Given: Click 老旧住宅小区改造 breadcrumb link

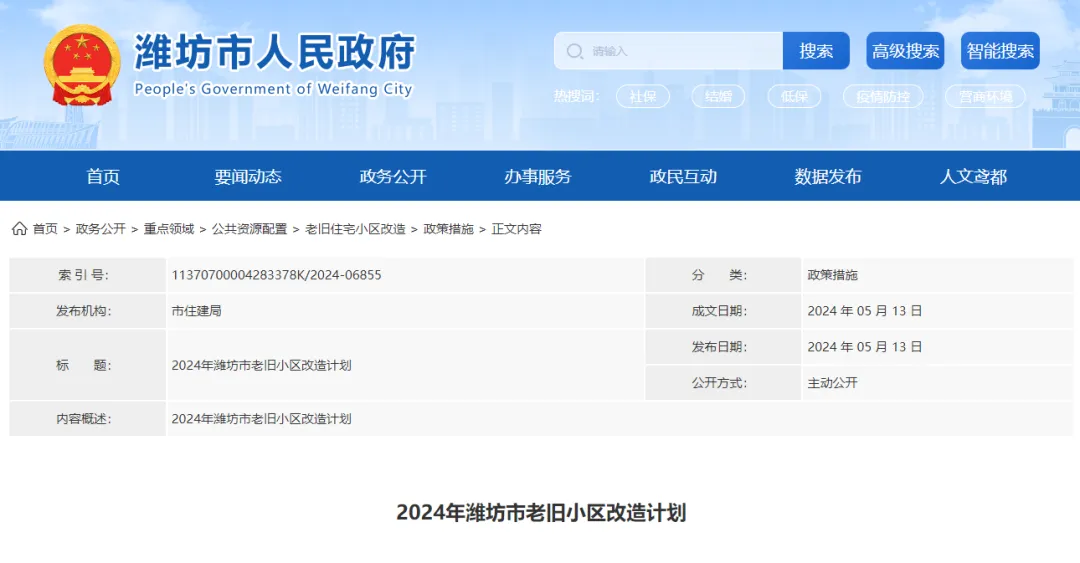Looking at the screenshot, I should [355, 229].
